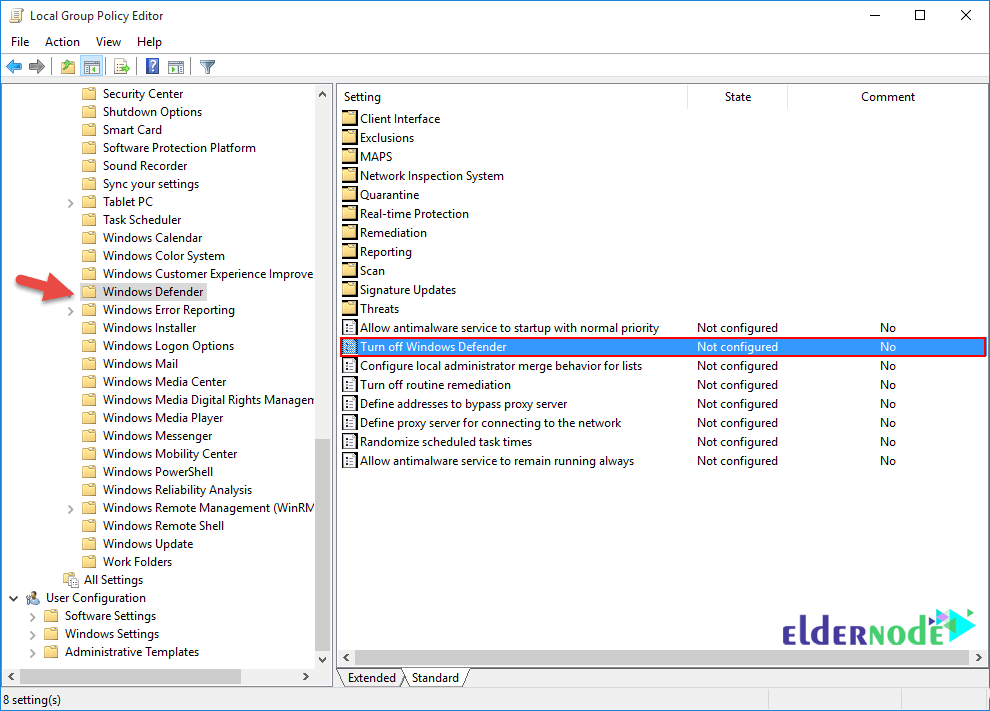Sort by the Comment column header
990x711 pixels.
pyautogui.click(x=888, y=97)
